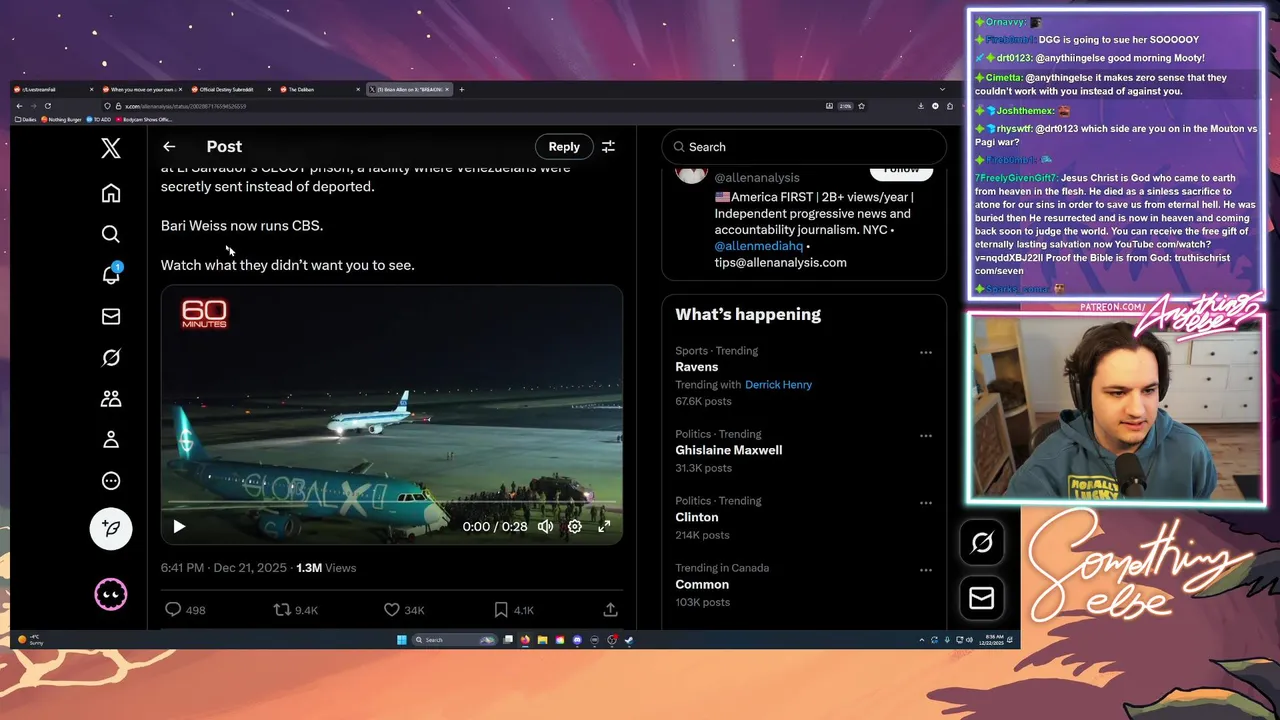Screen dimensions: 1280x720
Task: Open the Nothing Burger bookmark
Action: [x=61, y=120]
